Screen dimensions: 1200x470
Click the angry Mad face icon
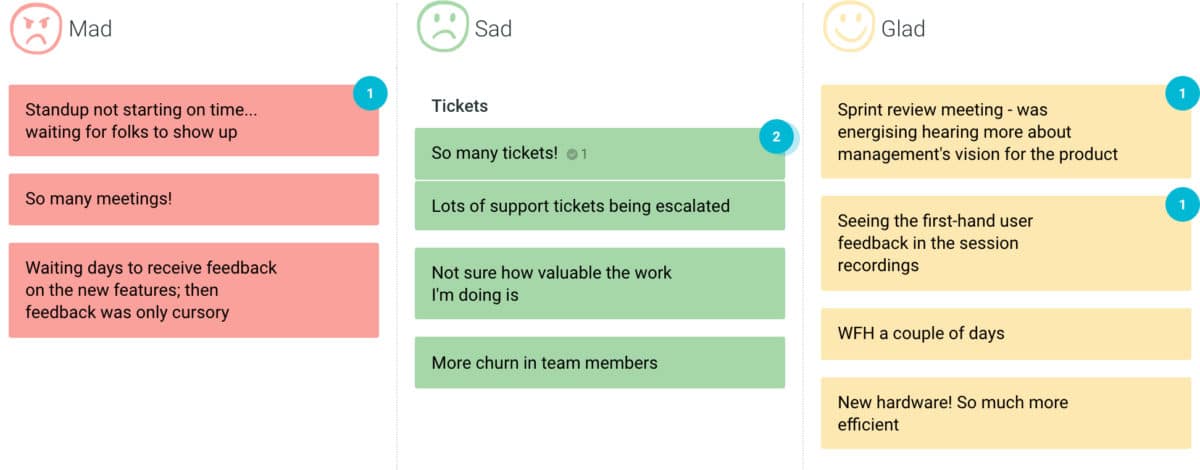pos(35,28)
